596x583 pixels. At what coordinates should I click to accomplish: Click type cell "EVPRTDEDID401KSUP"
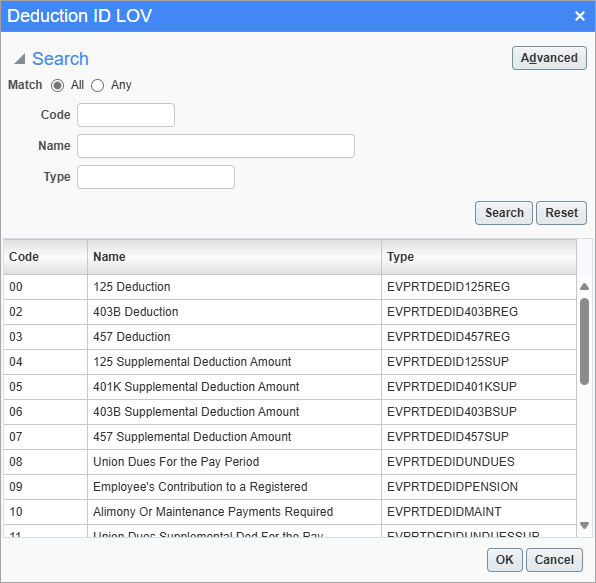pyautogui.click(x=479, y=387)
